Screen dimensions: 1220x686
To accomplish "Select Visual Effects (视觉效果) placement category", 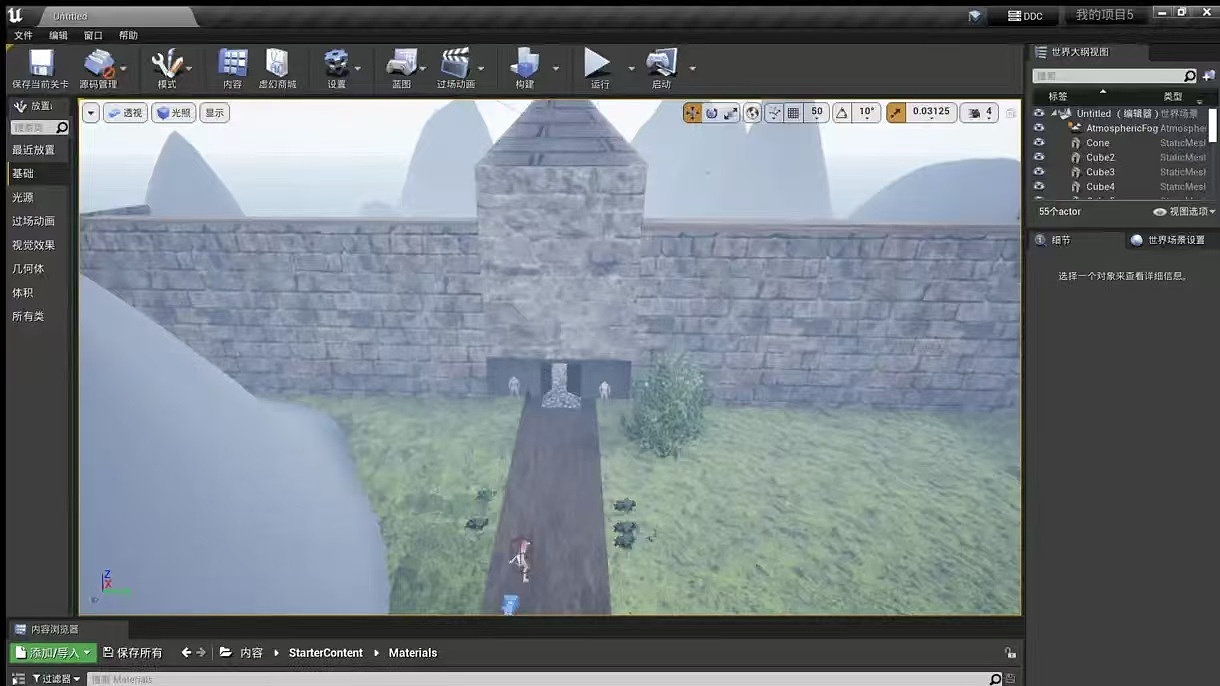I will pyautogui.click(x=38, y=245).
